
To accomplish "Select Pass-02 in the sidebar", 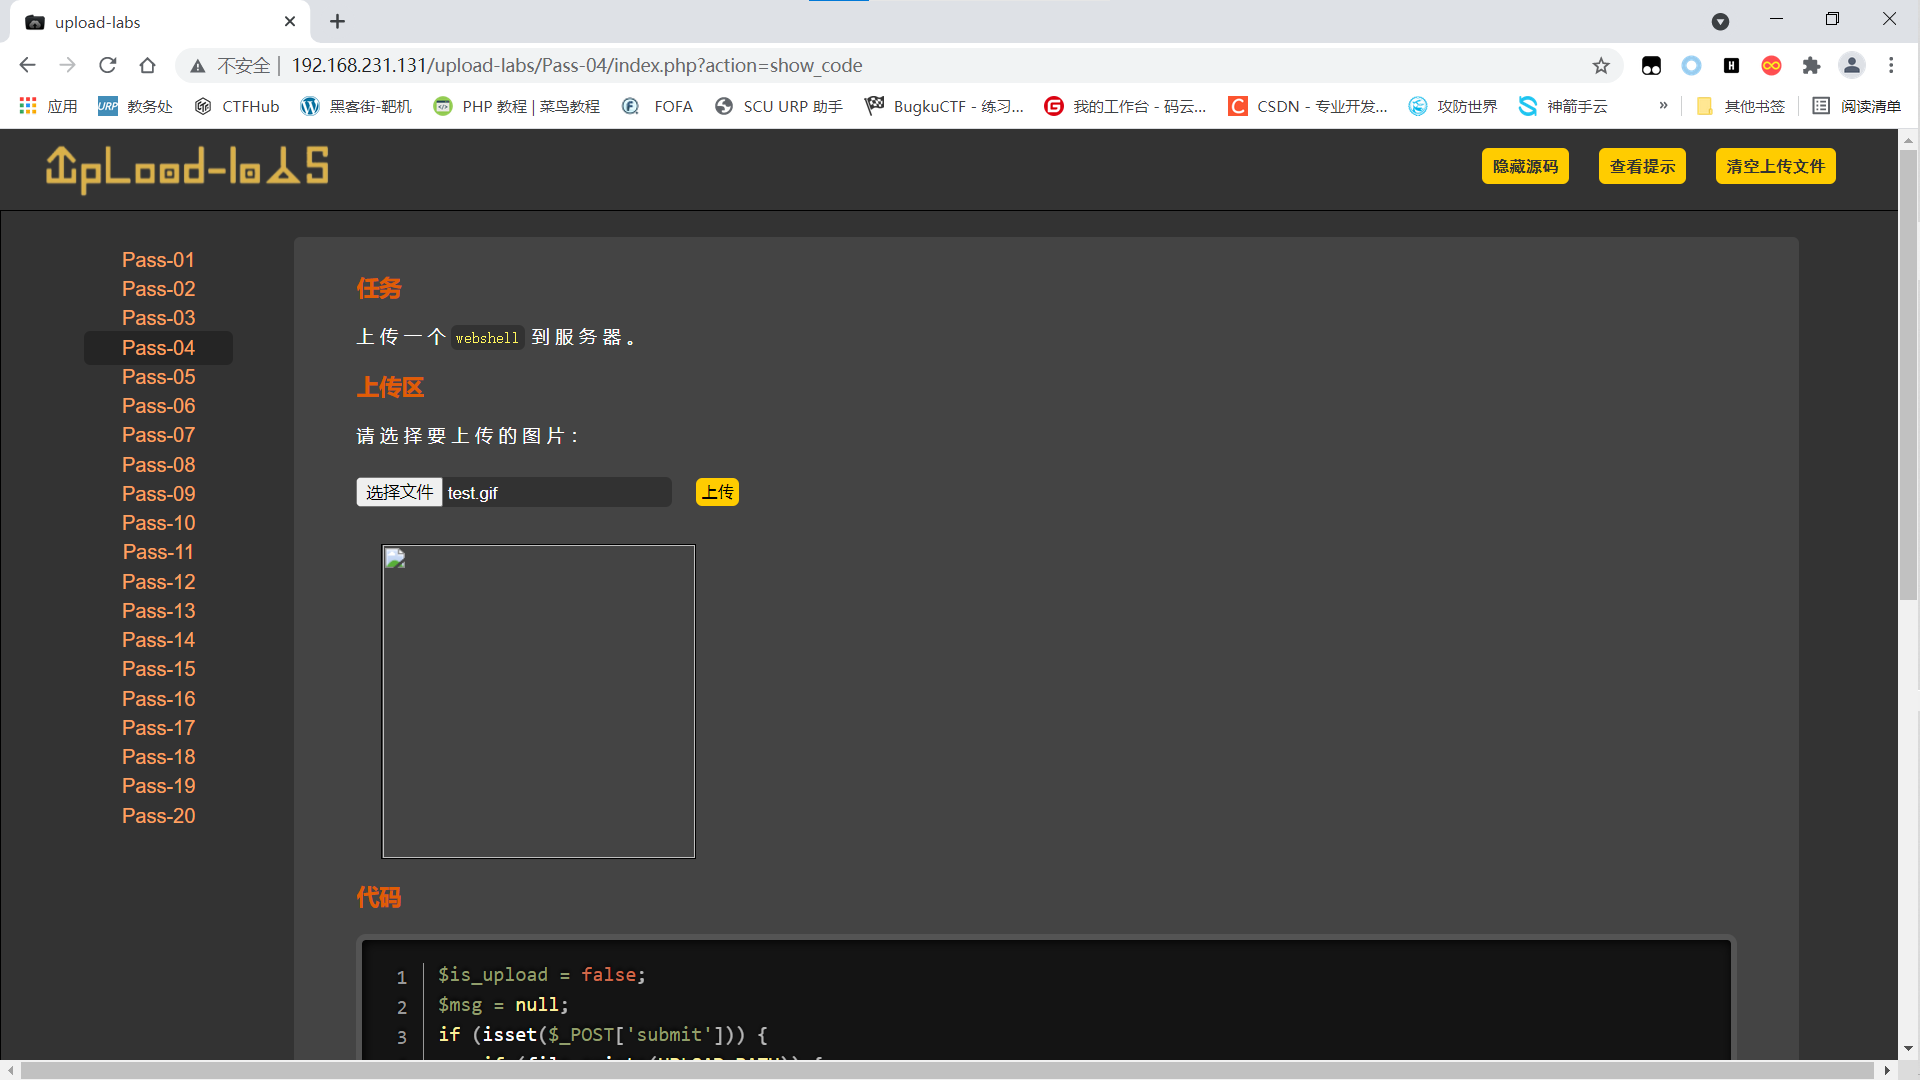I will (158, 289).
